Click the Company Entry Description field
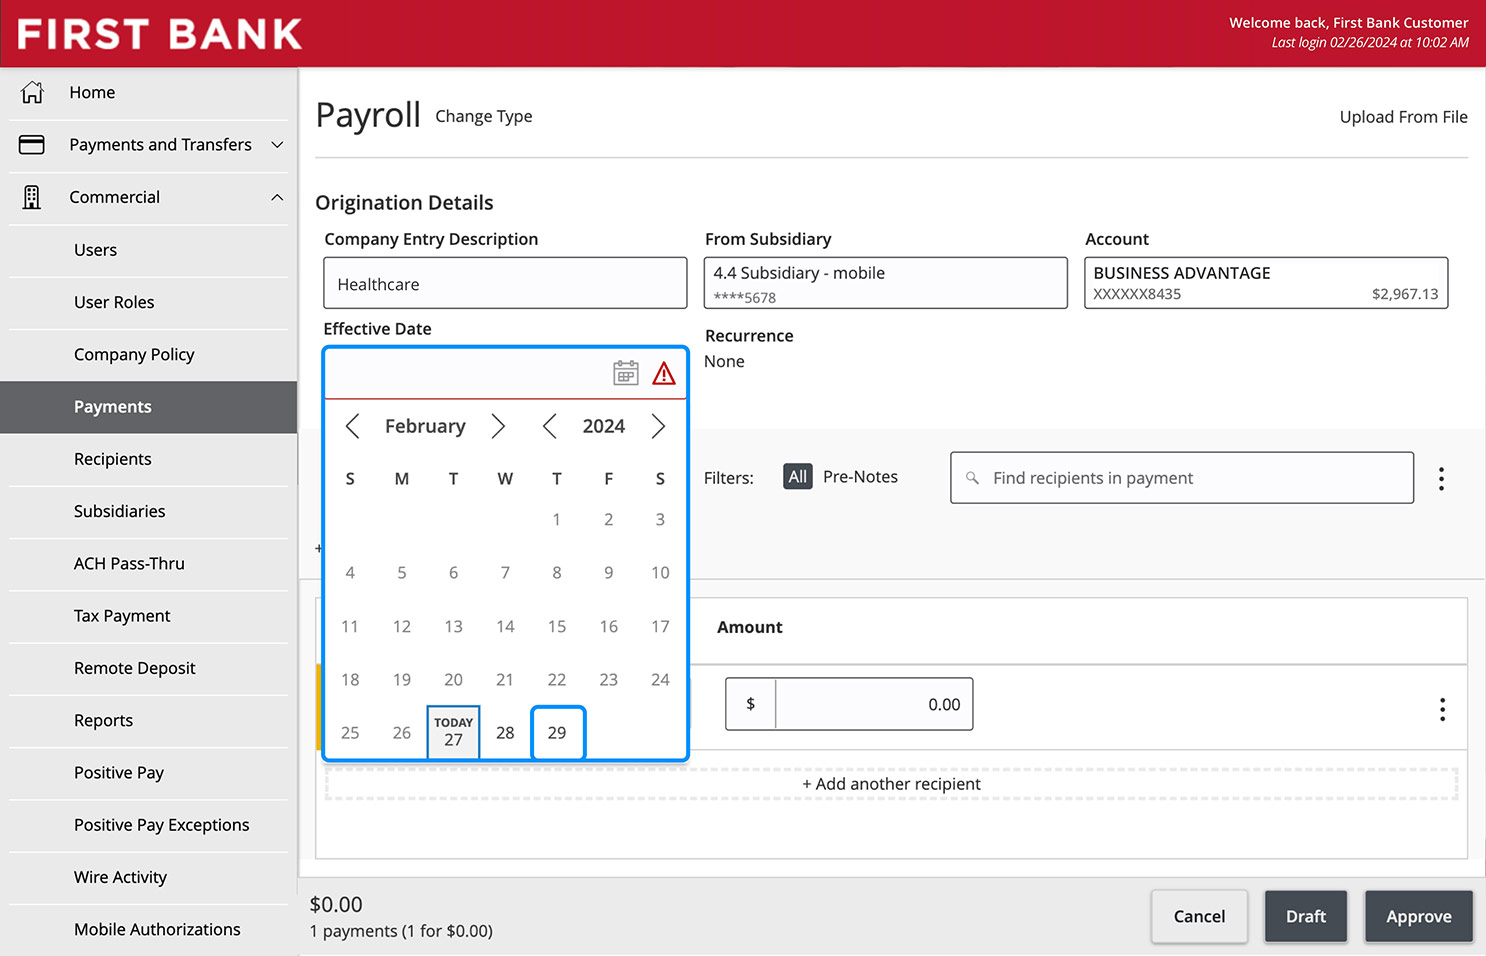 coord(505,283)
